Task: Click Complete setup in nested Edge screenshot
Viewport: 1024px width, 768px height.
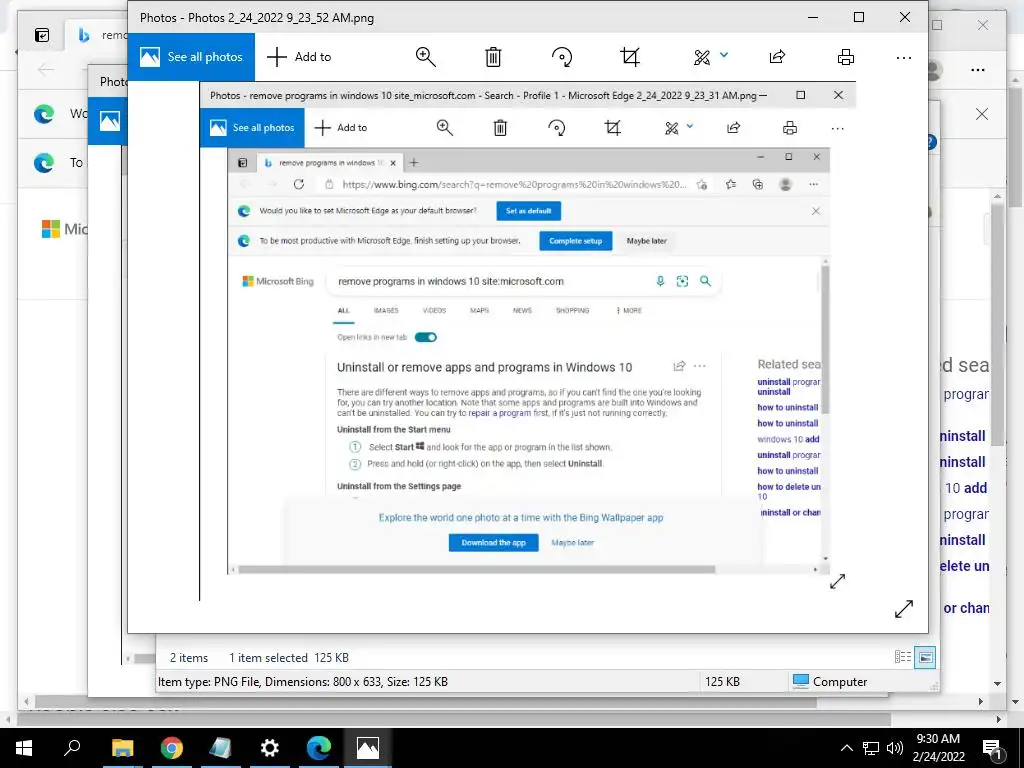Action: click(x=575, y=241)
